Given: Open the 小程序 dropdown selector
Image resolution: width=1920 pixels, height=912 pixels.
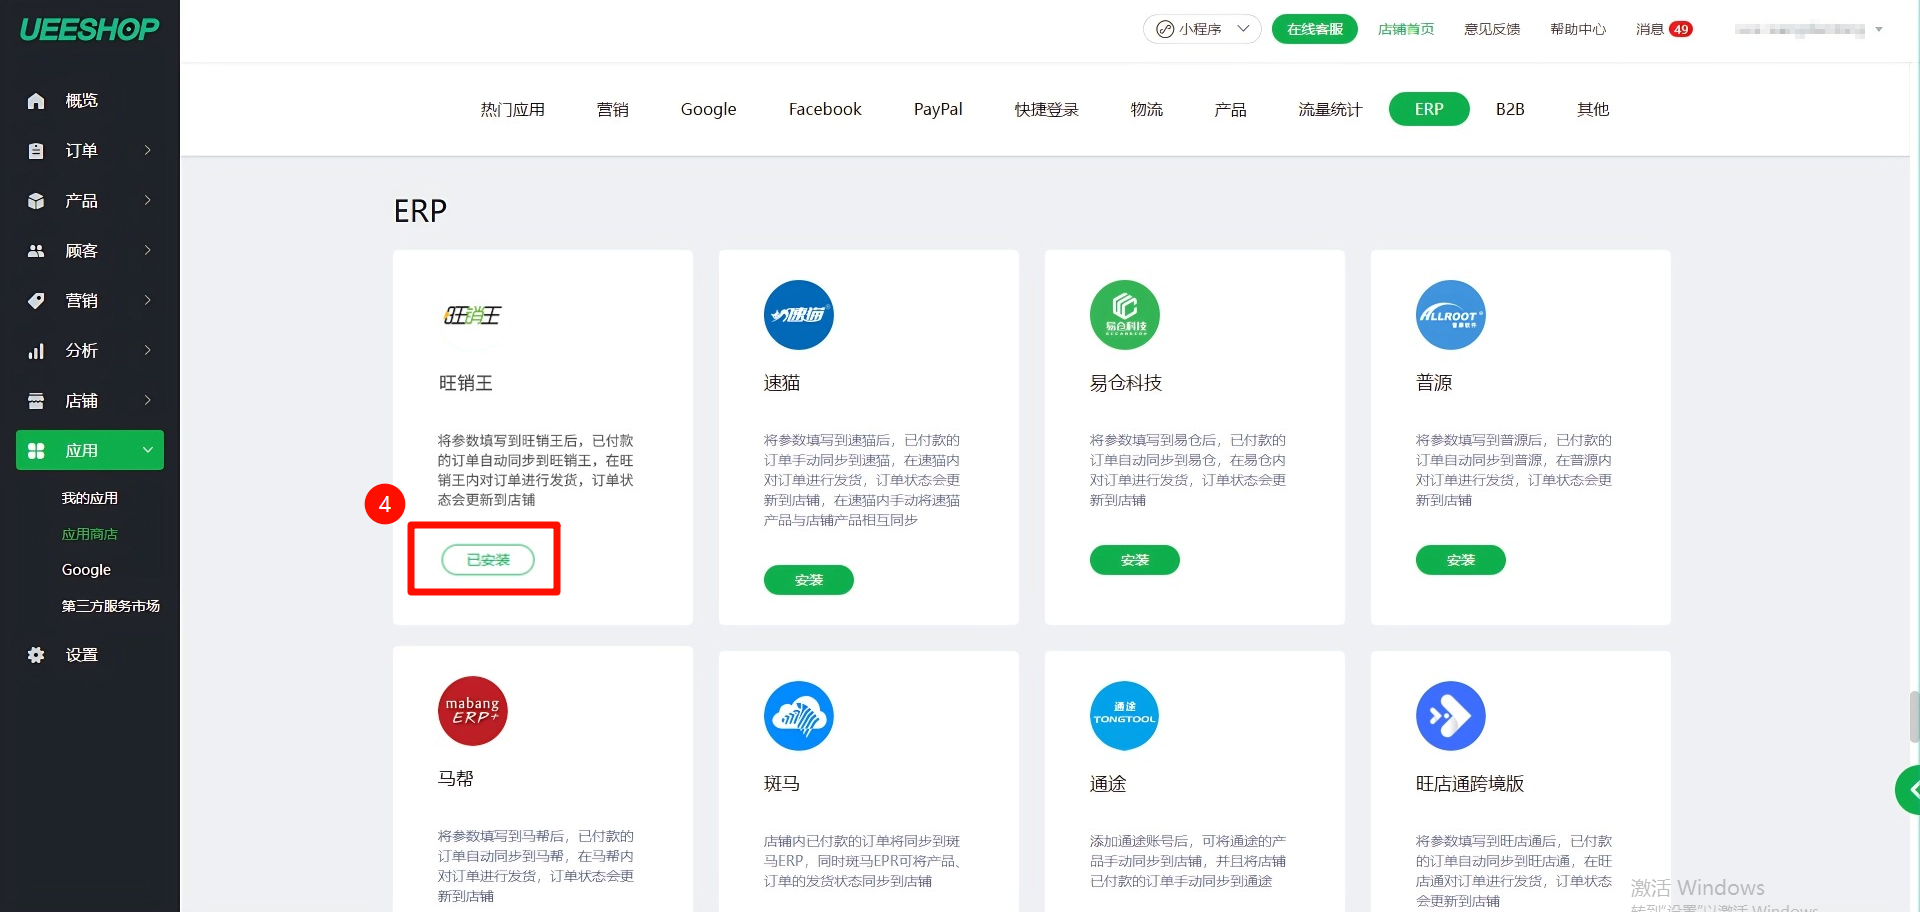Looking at the screenshot, I should tap(1202, 29).
